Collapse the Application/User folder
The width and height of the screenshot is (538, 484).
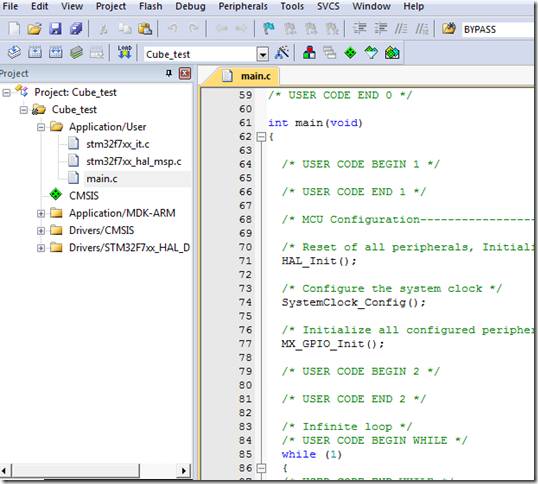coord(41,127)
